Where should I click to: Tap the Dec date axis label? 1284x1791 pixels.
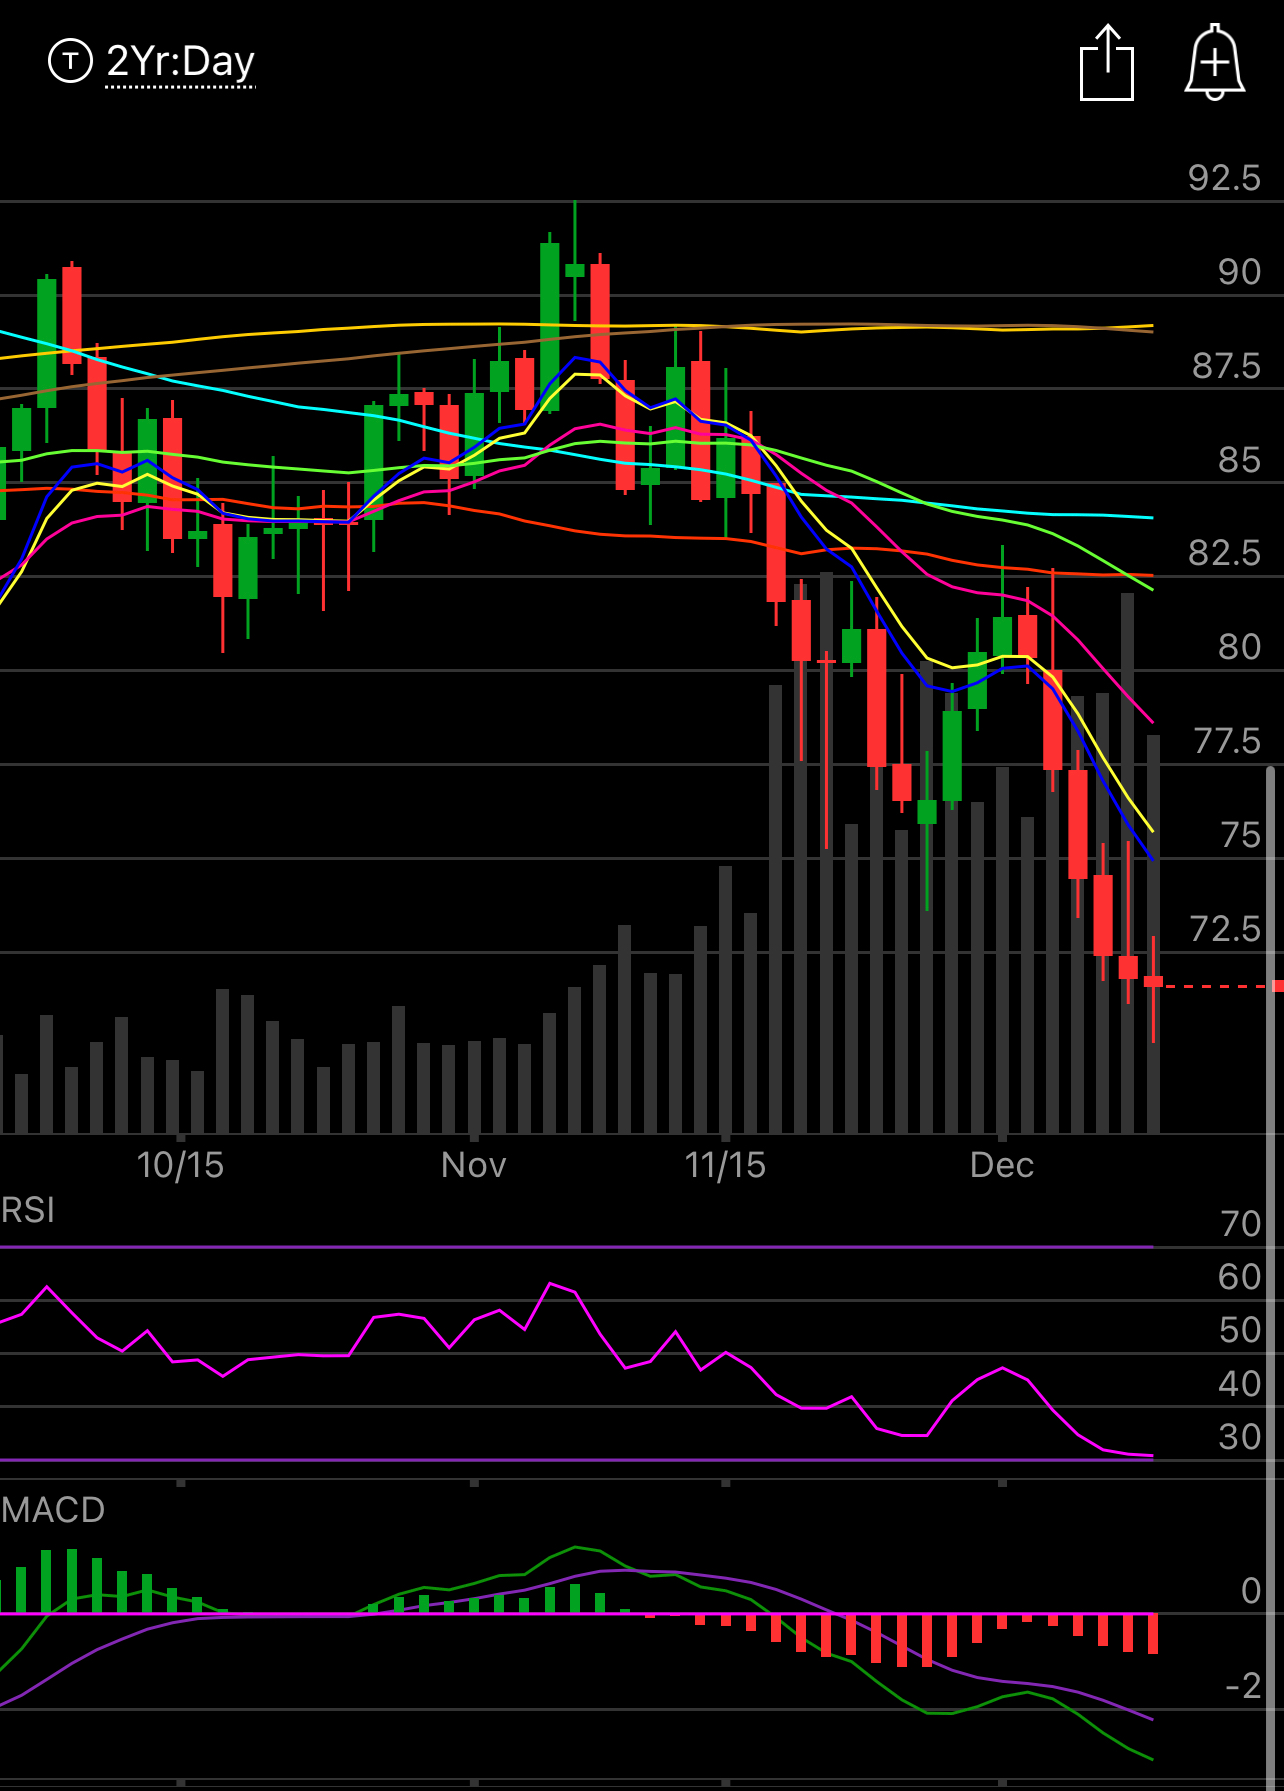click(1002, 1165)
